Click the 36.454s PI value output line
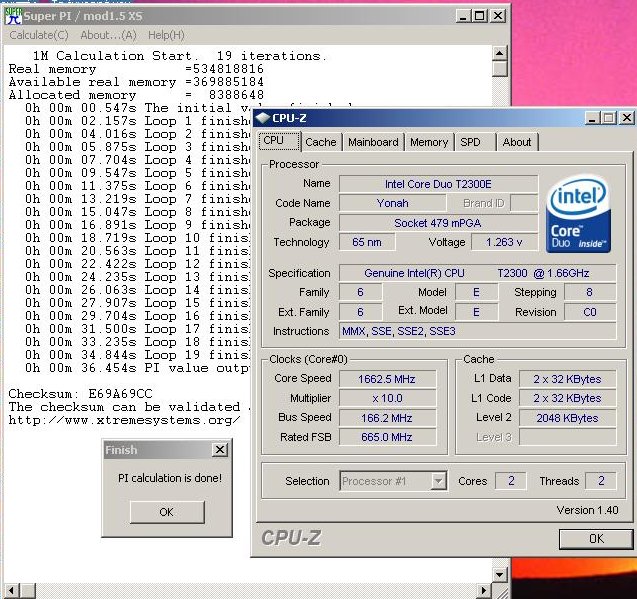Viewport: 637px width, 599px height. click(x=138, y=368)
